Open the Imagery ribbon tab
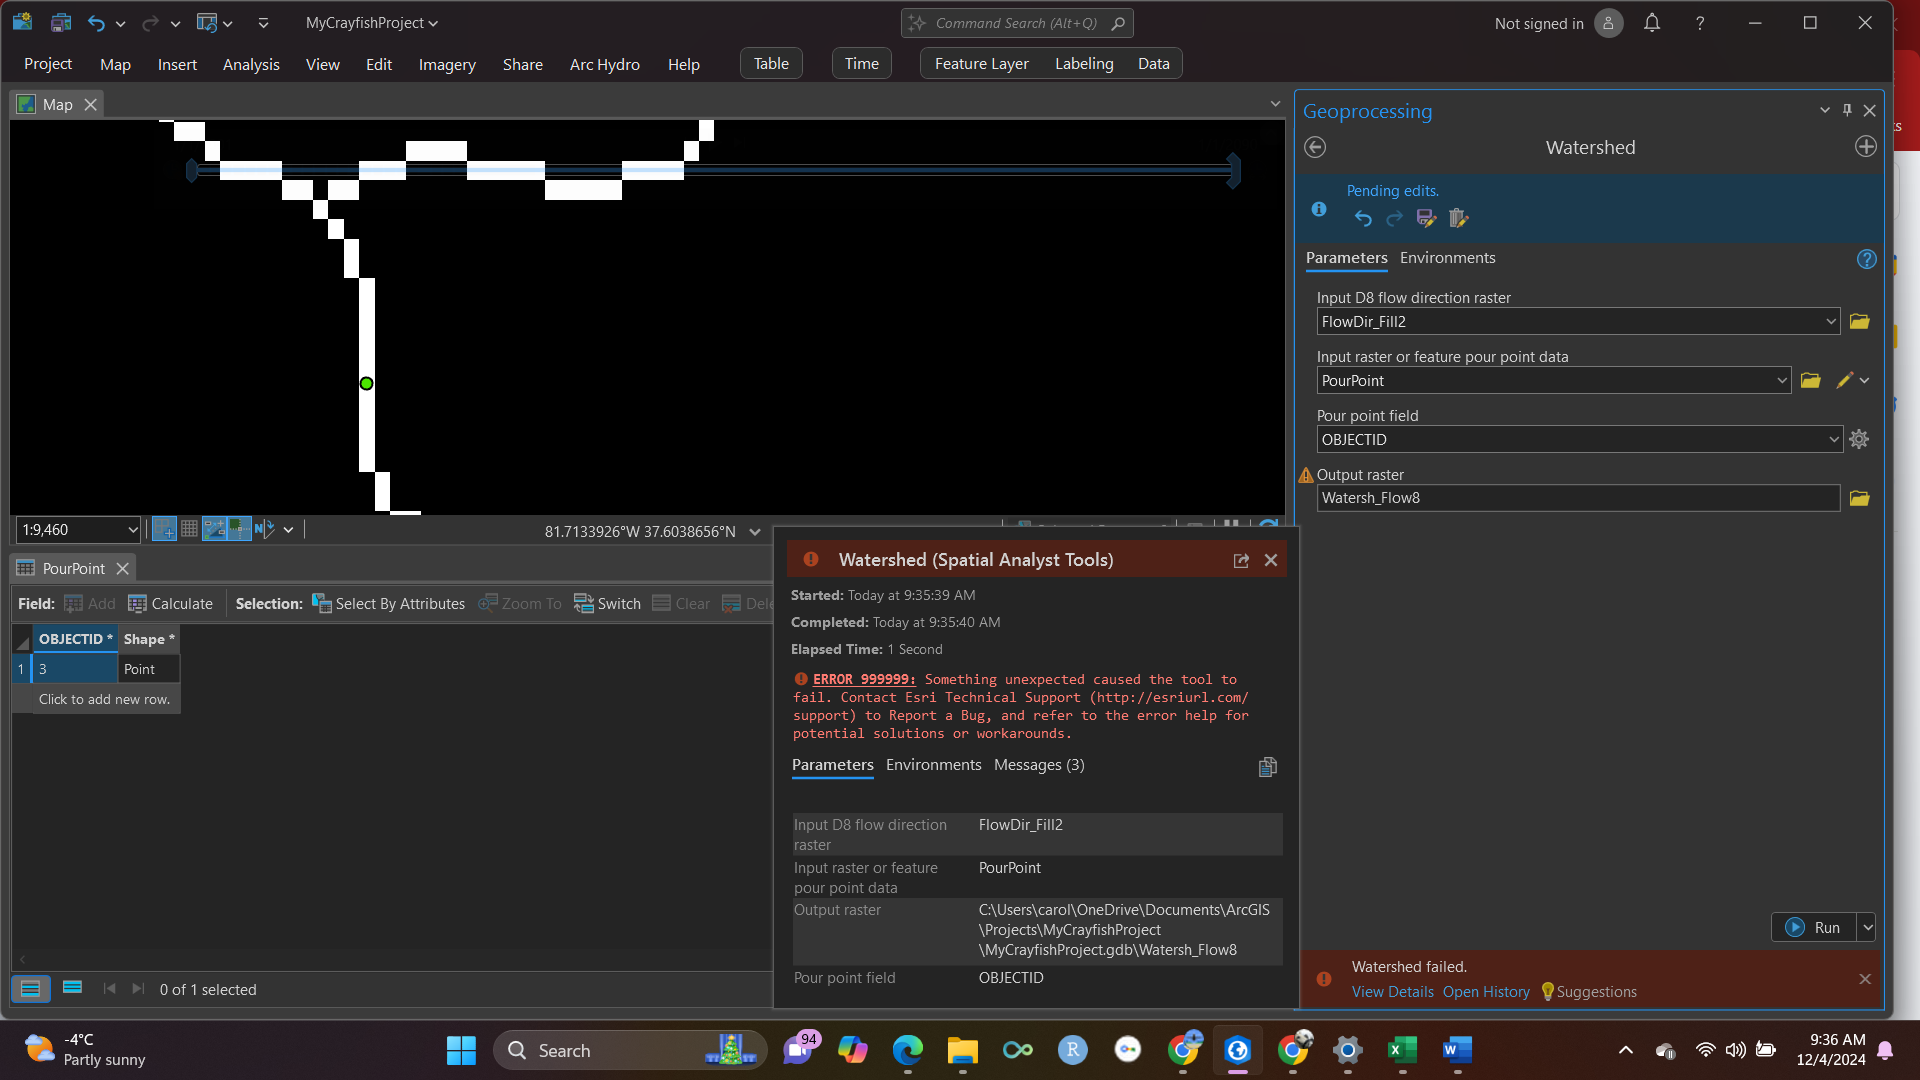 pos(447,64)
